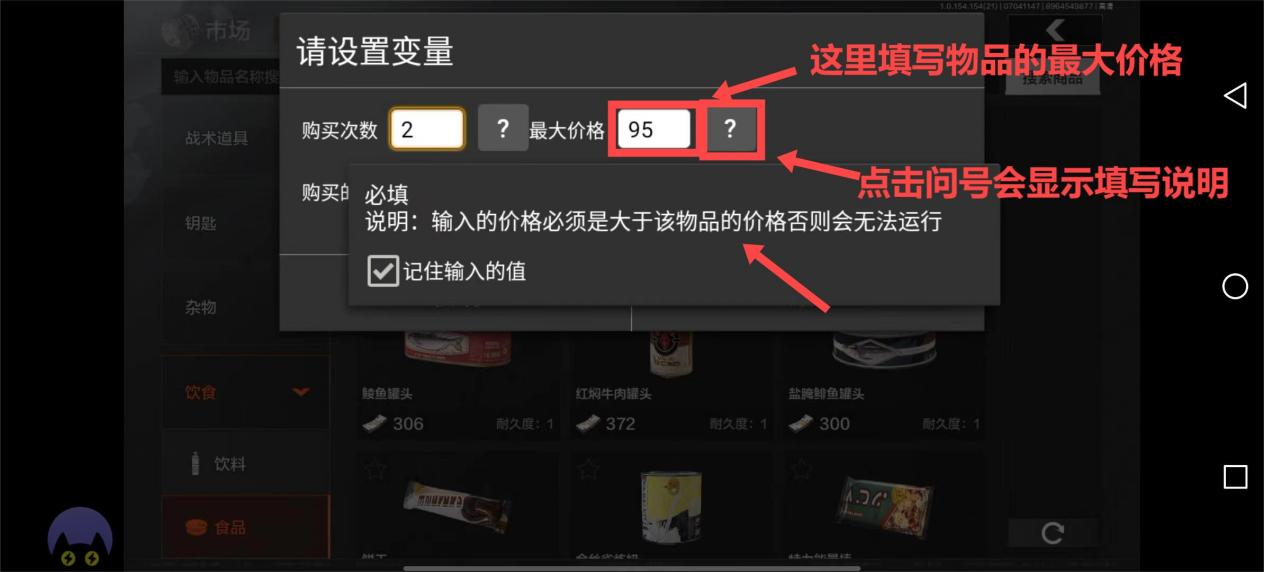The image size is (1264, 572).
Task: Click the back chevron at top right
Action: click(x=1054, y=31)
